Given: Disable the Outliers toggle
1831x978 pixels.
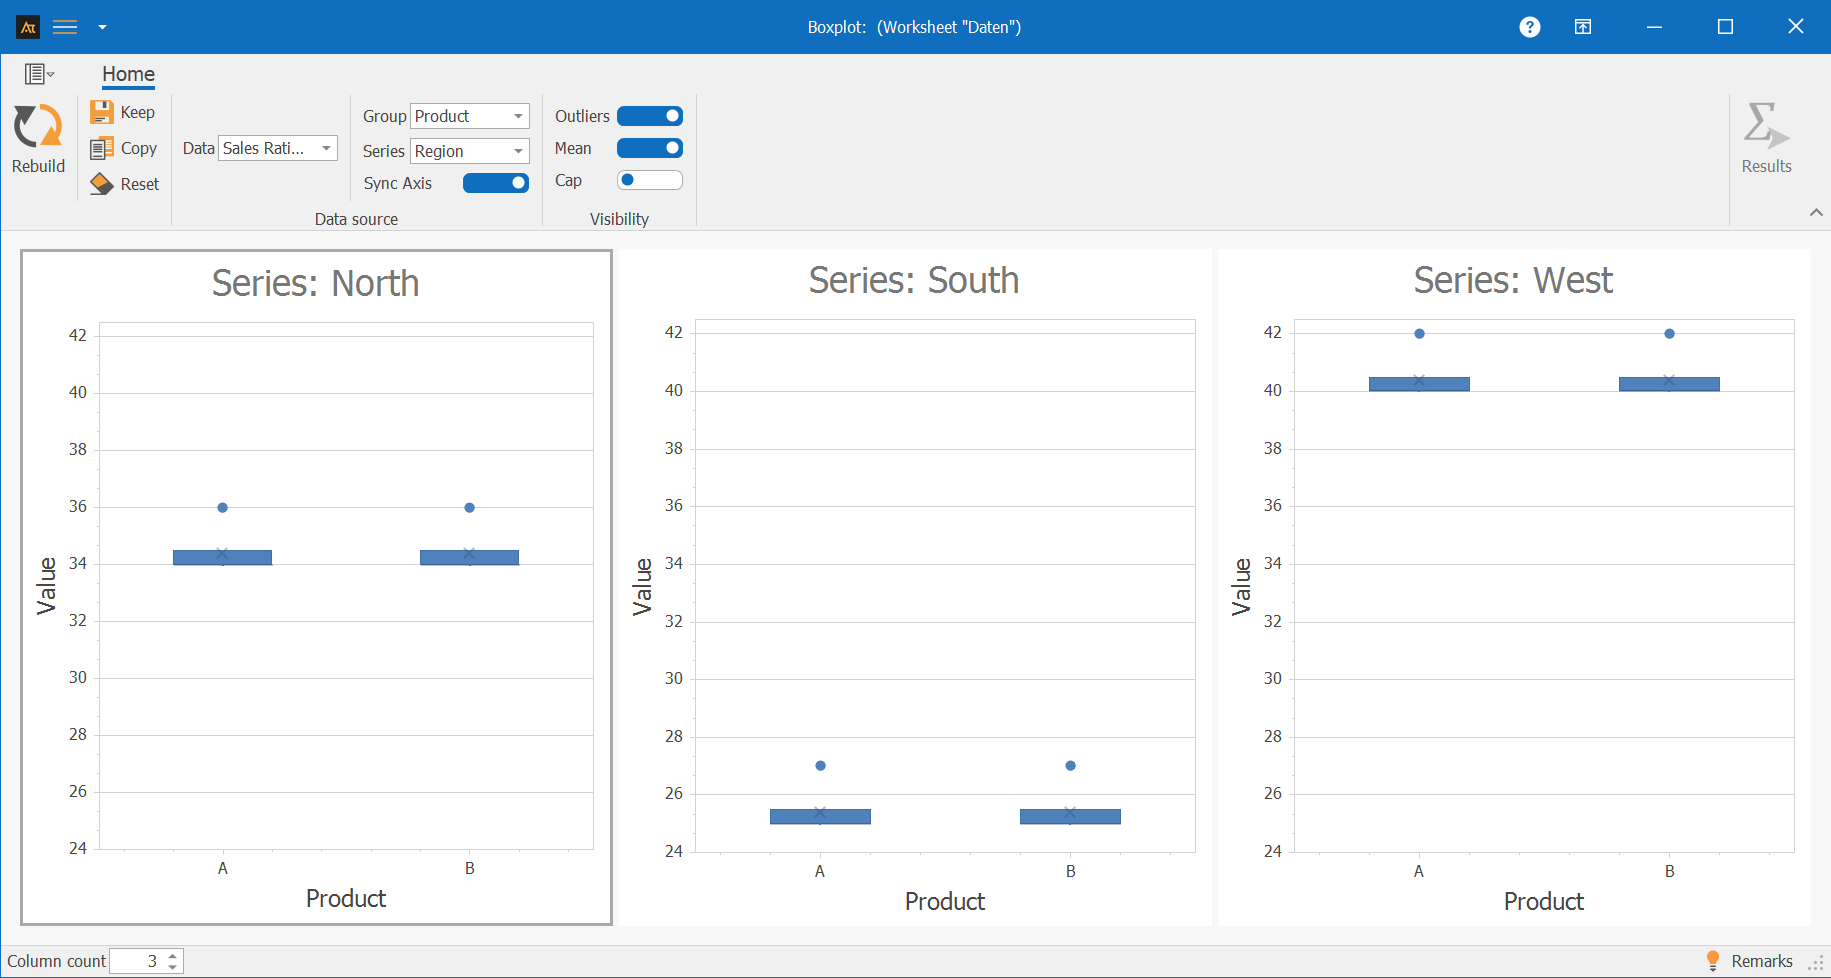Looking at the screenshot, I should (650, 116).
